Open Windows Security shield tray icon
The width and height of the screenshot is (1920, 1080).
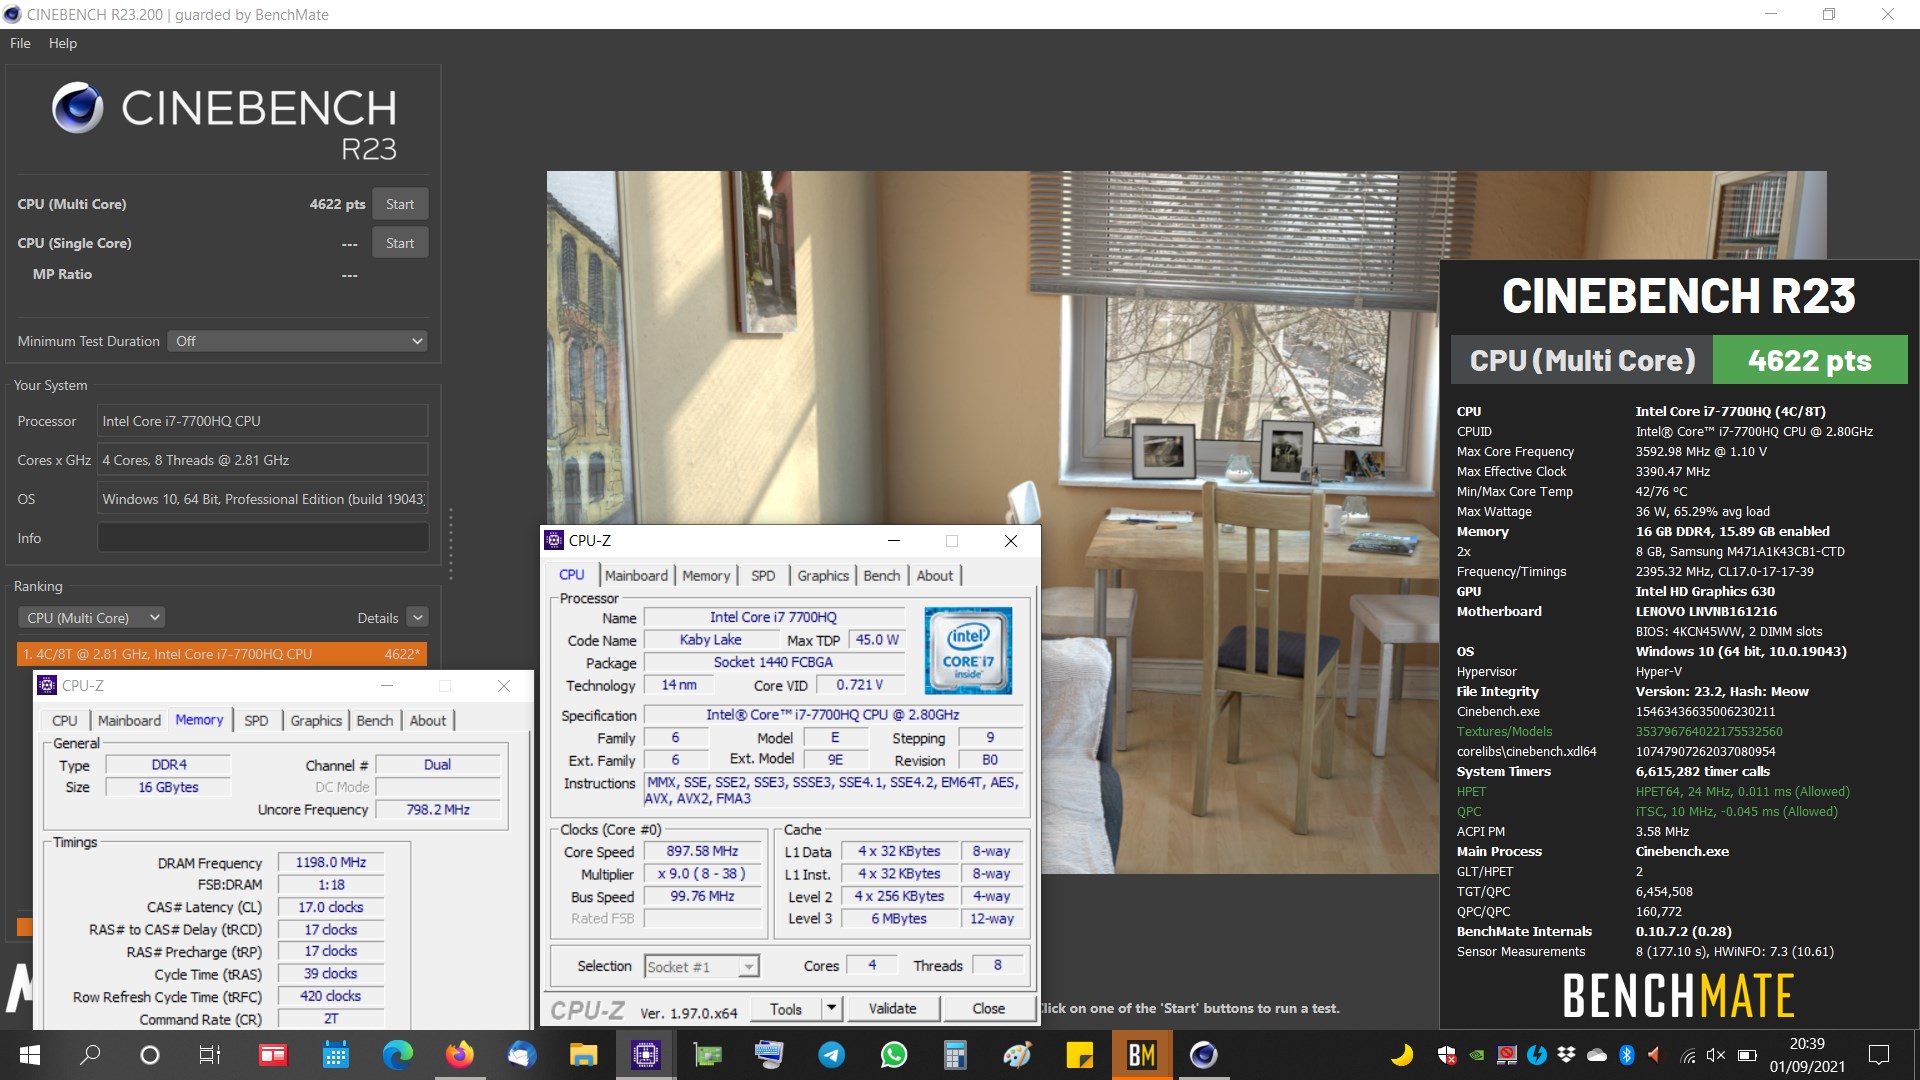click(x=1447, y=1055)
